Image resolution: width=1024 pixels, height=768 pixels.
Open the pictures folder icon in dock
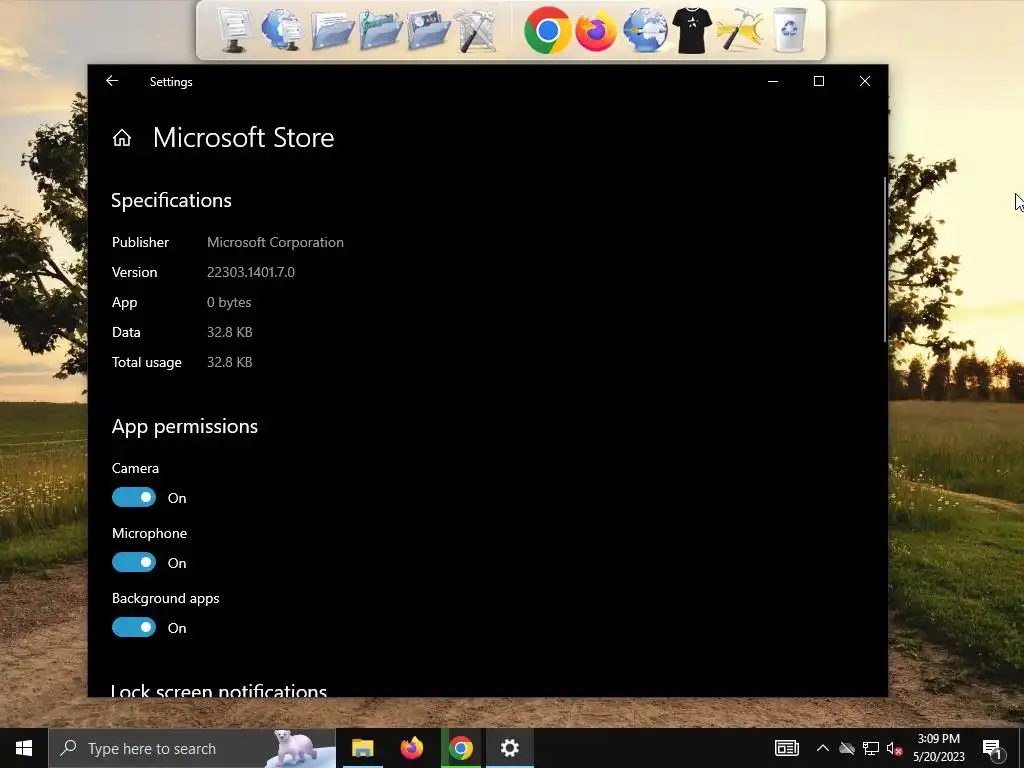(x=428, y=30)
